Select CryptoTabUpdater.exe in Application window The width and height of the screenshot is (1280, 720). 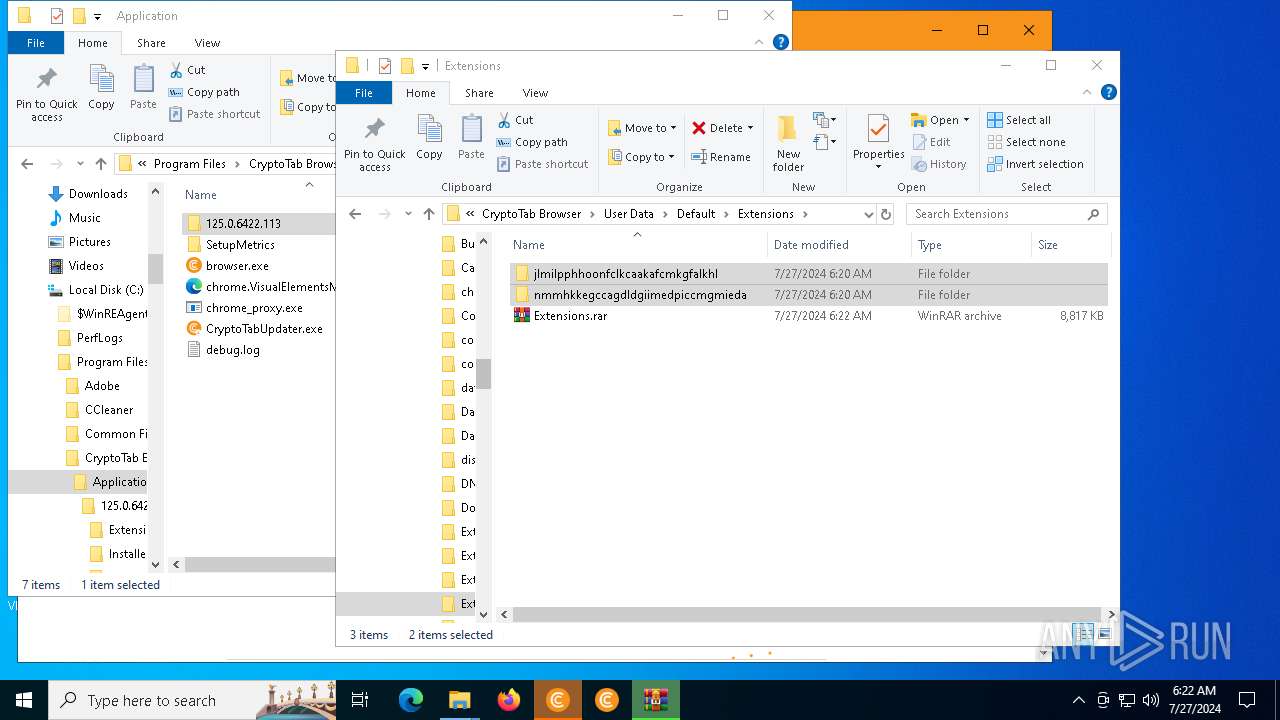(x=264, y=329)
